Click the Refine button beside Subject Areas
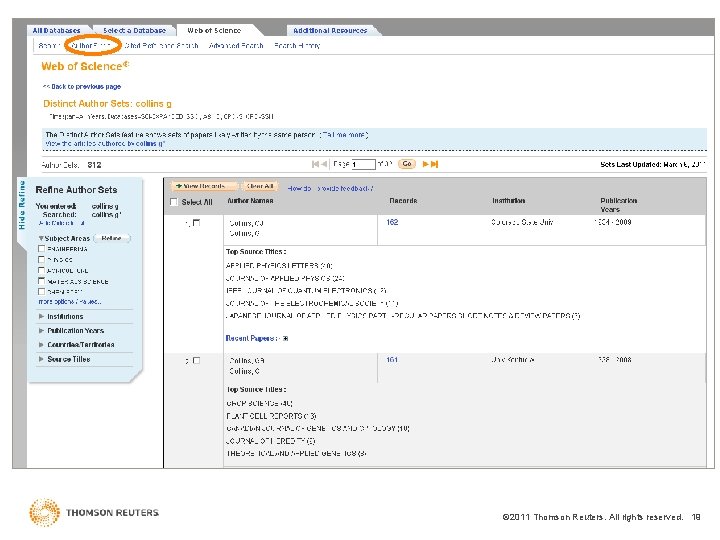Image resolution: width=720 pixels, height=540 pixels. (x=112, y=238)
